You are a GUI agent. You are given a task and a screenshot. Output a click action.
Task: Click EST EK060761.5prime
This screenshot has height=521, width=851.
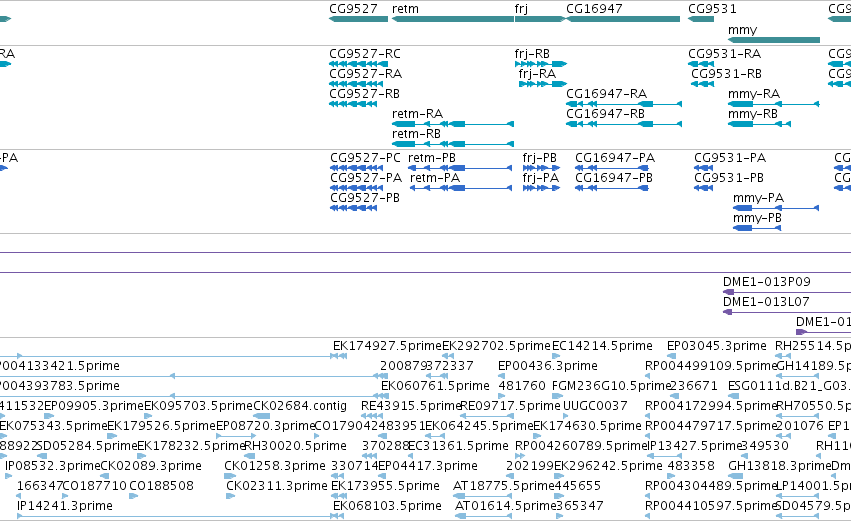tap(435, 386)
